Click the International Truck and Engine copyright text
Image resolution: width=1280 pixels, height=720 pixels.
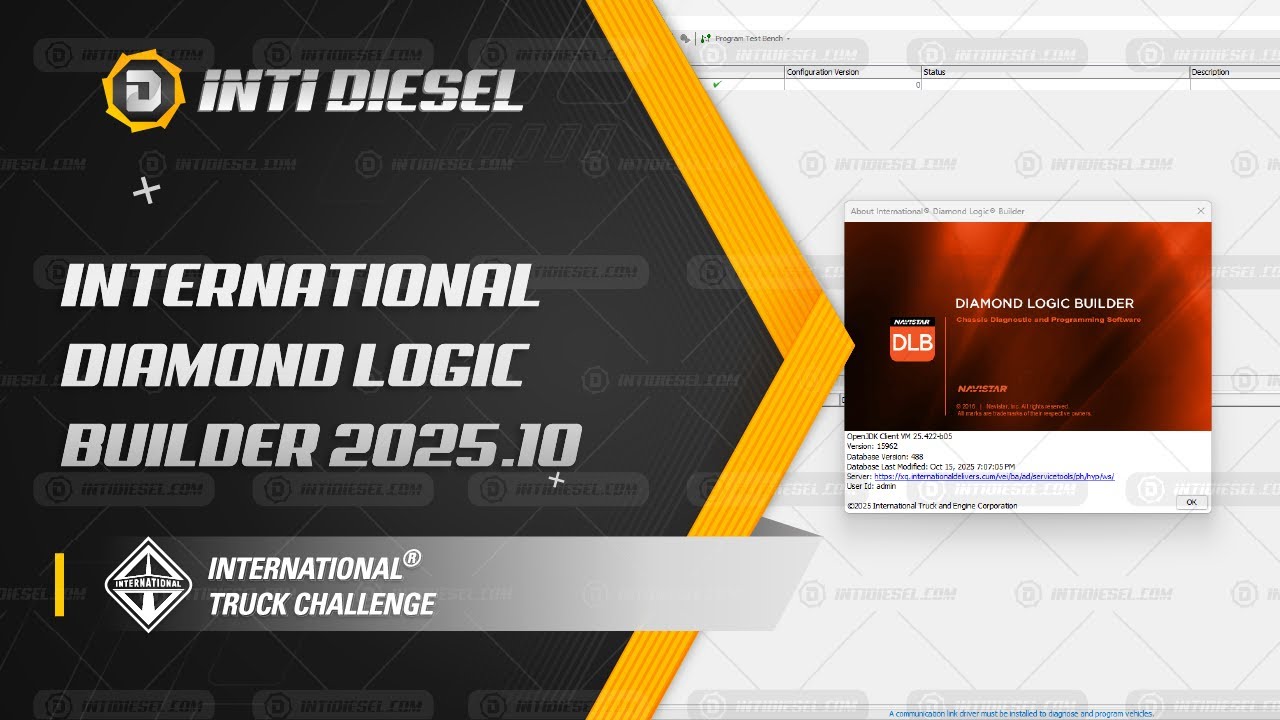pos(932,506)
